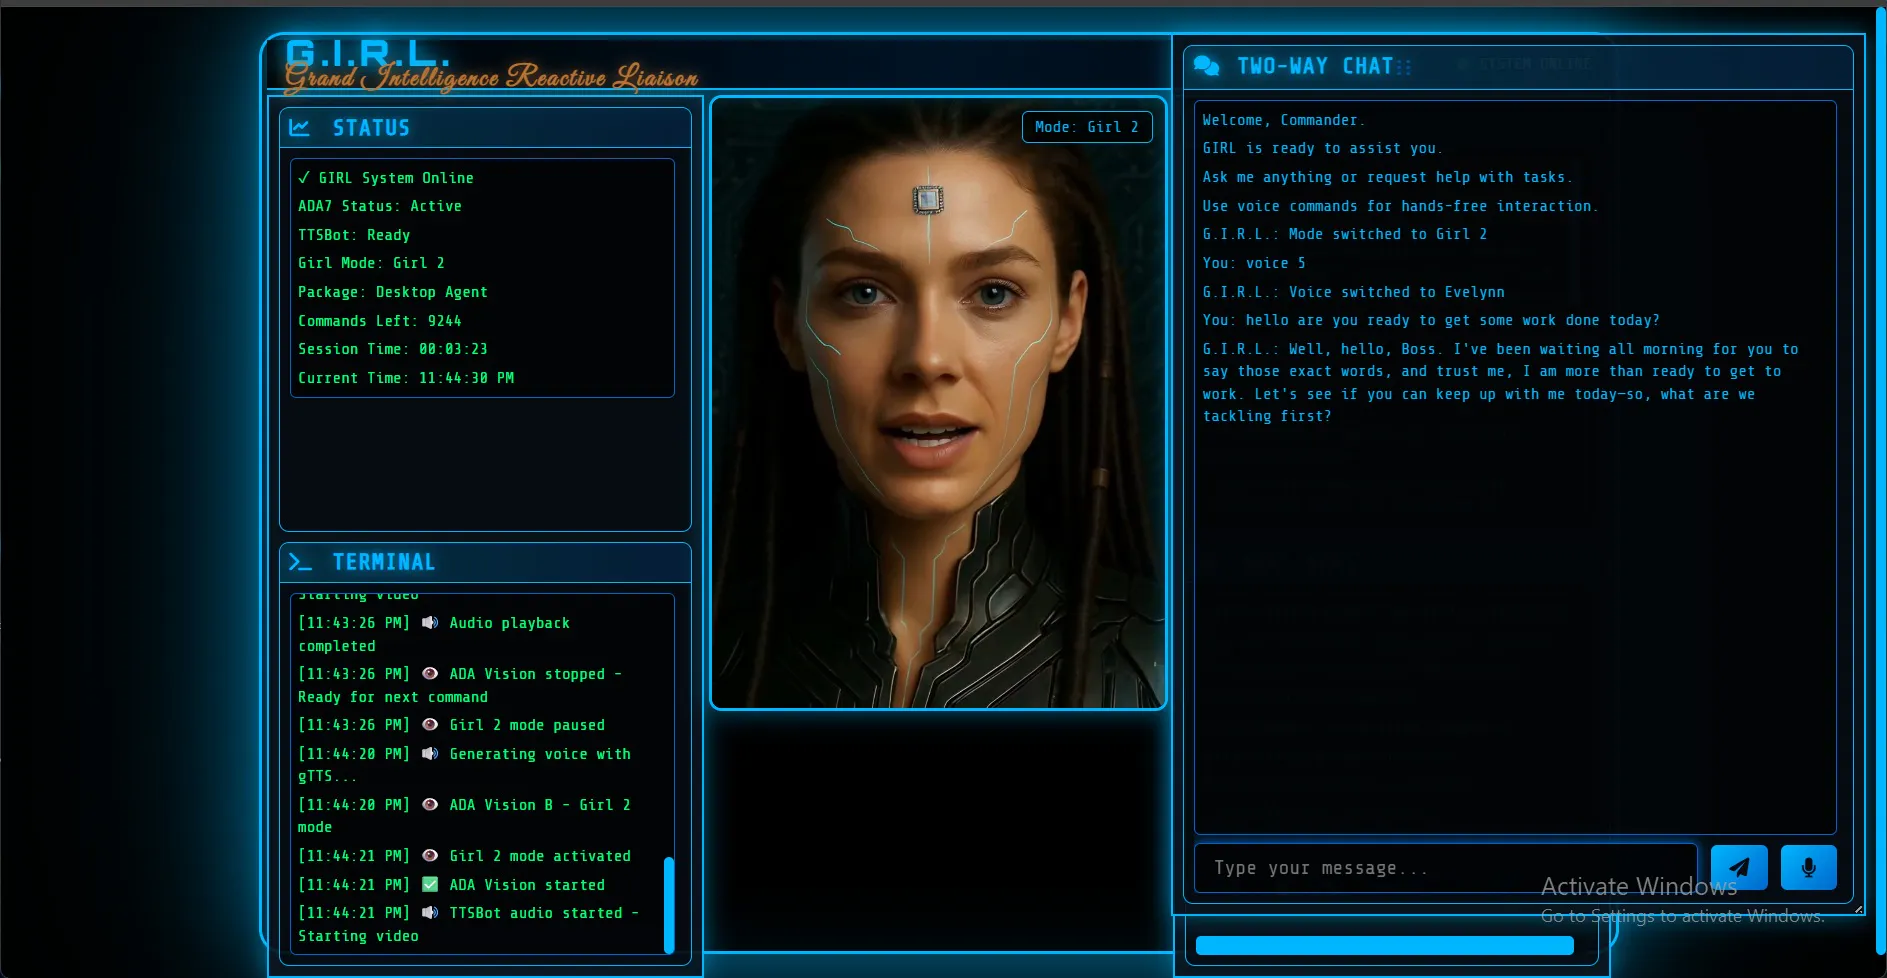
Task: Click the green check icon beside ADA Vision started
Action: (430, 885)
